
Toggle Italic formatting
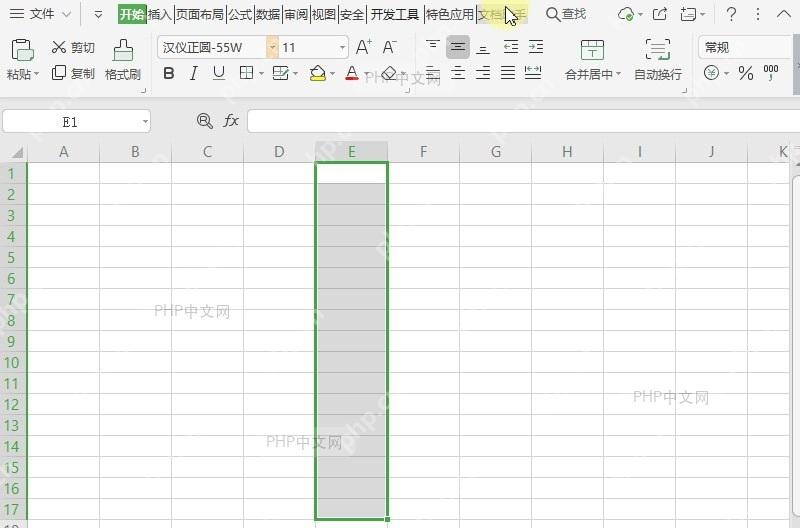[x=193, y=73]
